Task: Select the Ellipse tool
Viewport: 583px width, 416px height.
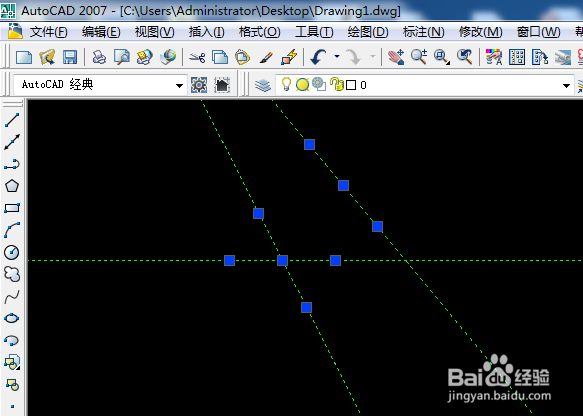Action: click(x=12, y=319)
